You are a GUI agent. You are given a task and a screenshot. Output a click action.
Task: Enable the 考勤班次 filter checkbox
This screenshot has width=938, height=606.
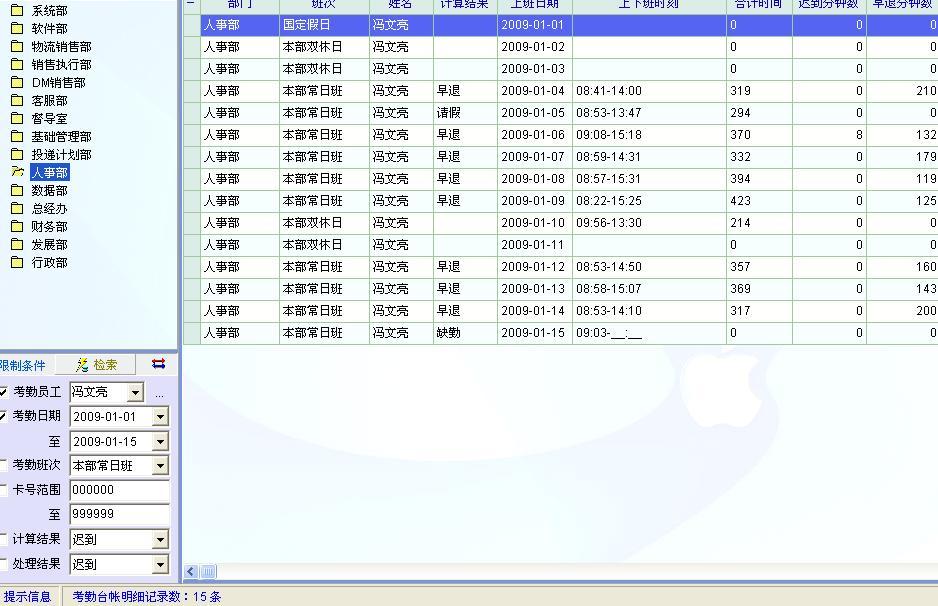pos(4,465)
